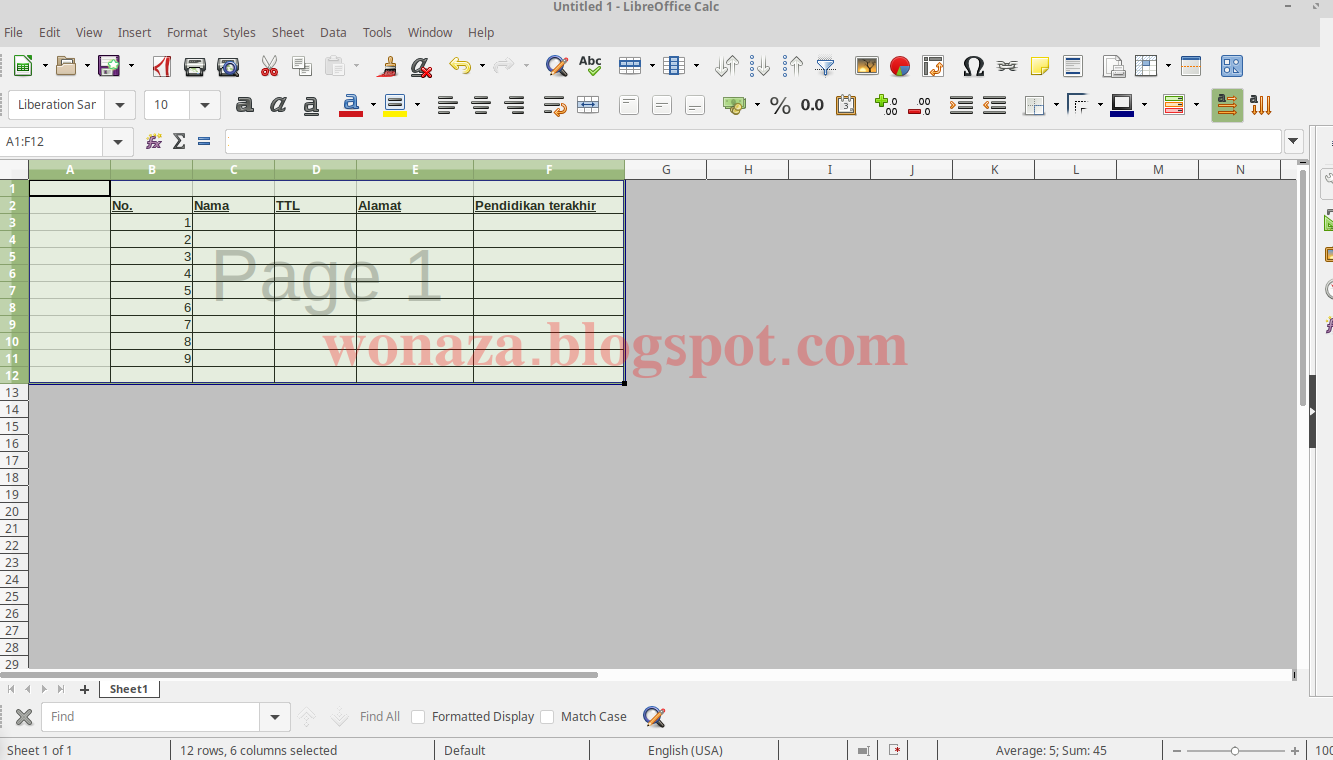The width and height of the screenshot is (1333, 760).
Task: Format selected cells as percent
Action: 780,104
